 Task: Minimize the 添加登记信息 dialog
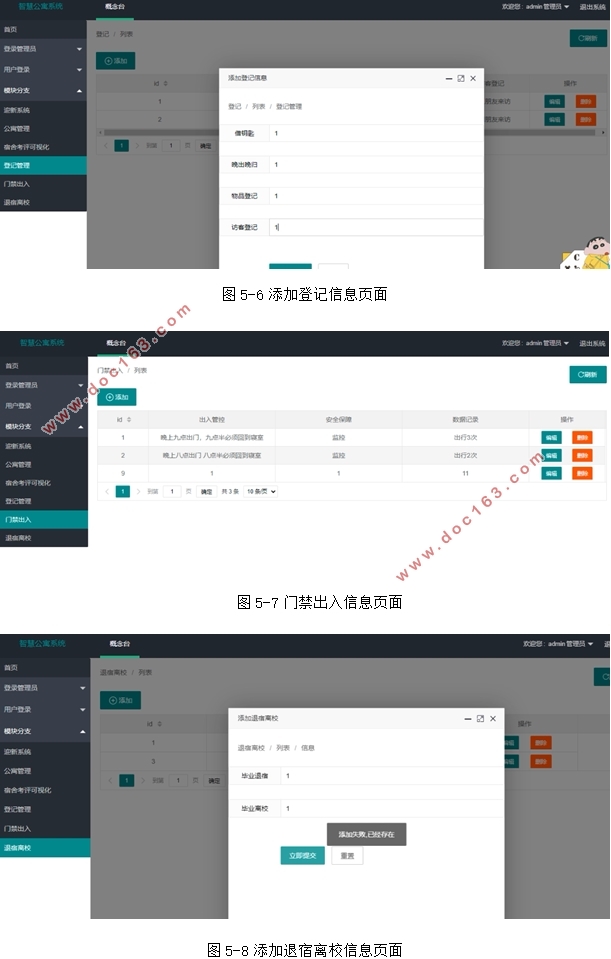pyautogui.click(x=449, y=78)
